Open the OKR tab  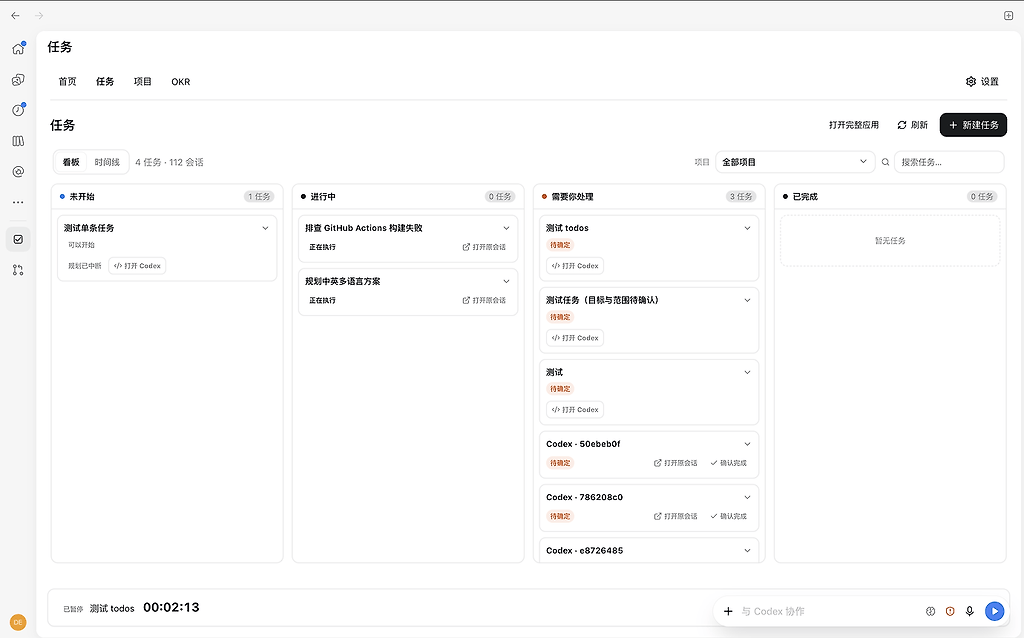click(x=181, y=82)
